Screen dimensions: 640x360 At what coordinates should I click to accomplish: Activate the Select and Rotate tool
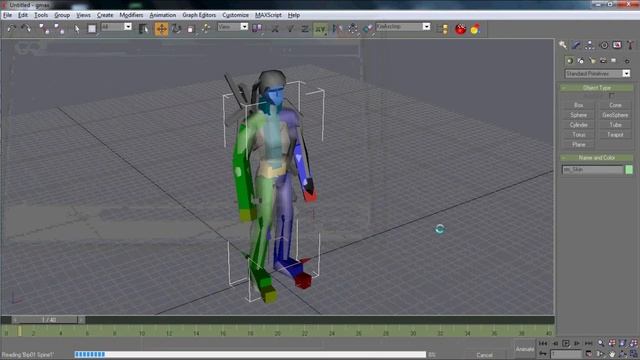[x=176, y=29]
